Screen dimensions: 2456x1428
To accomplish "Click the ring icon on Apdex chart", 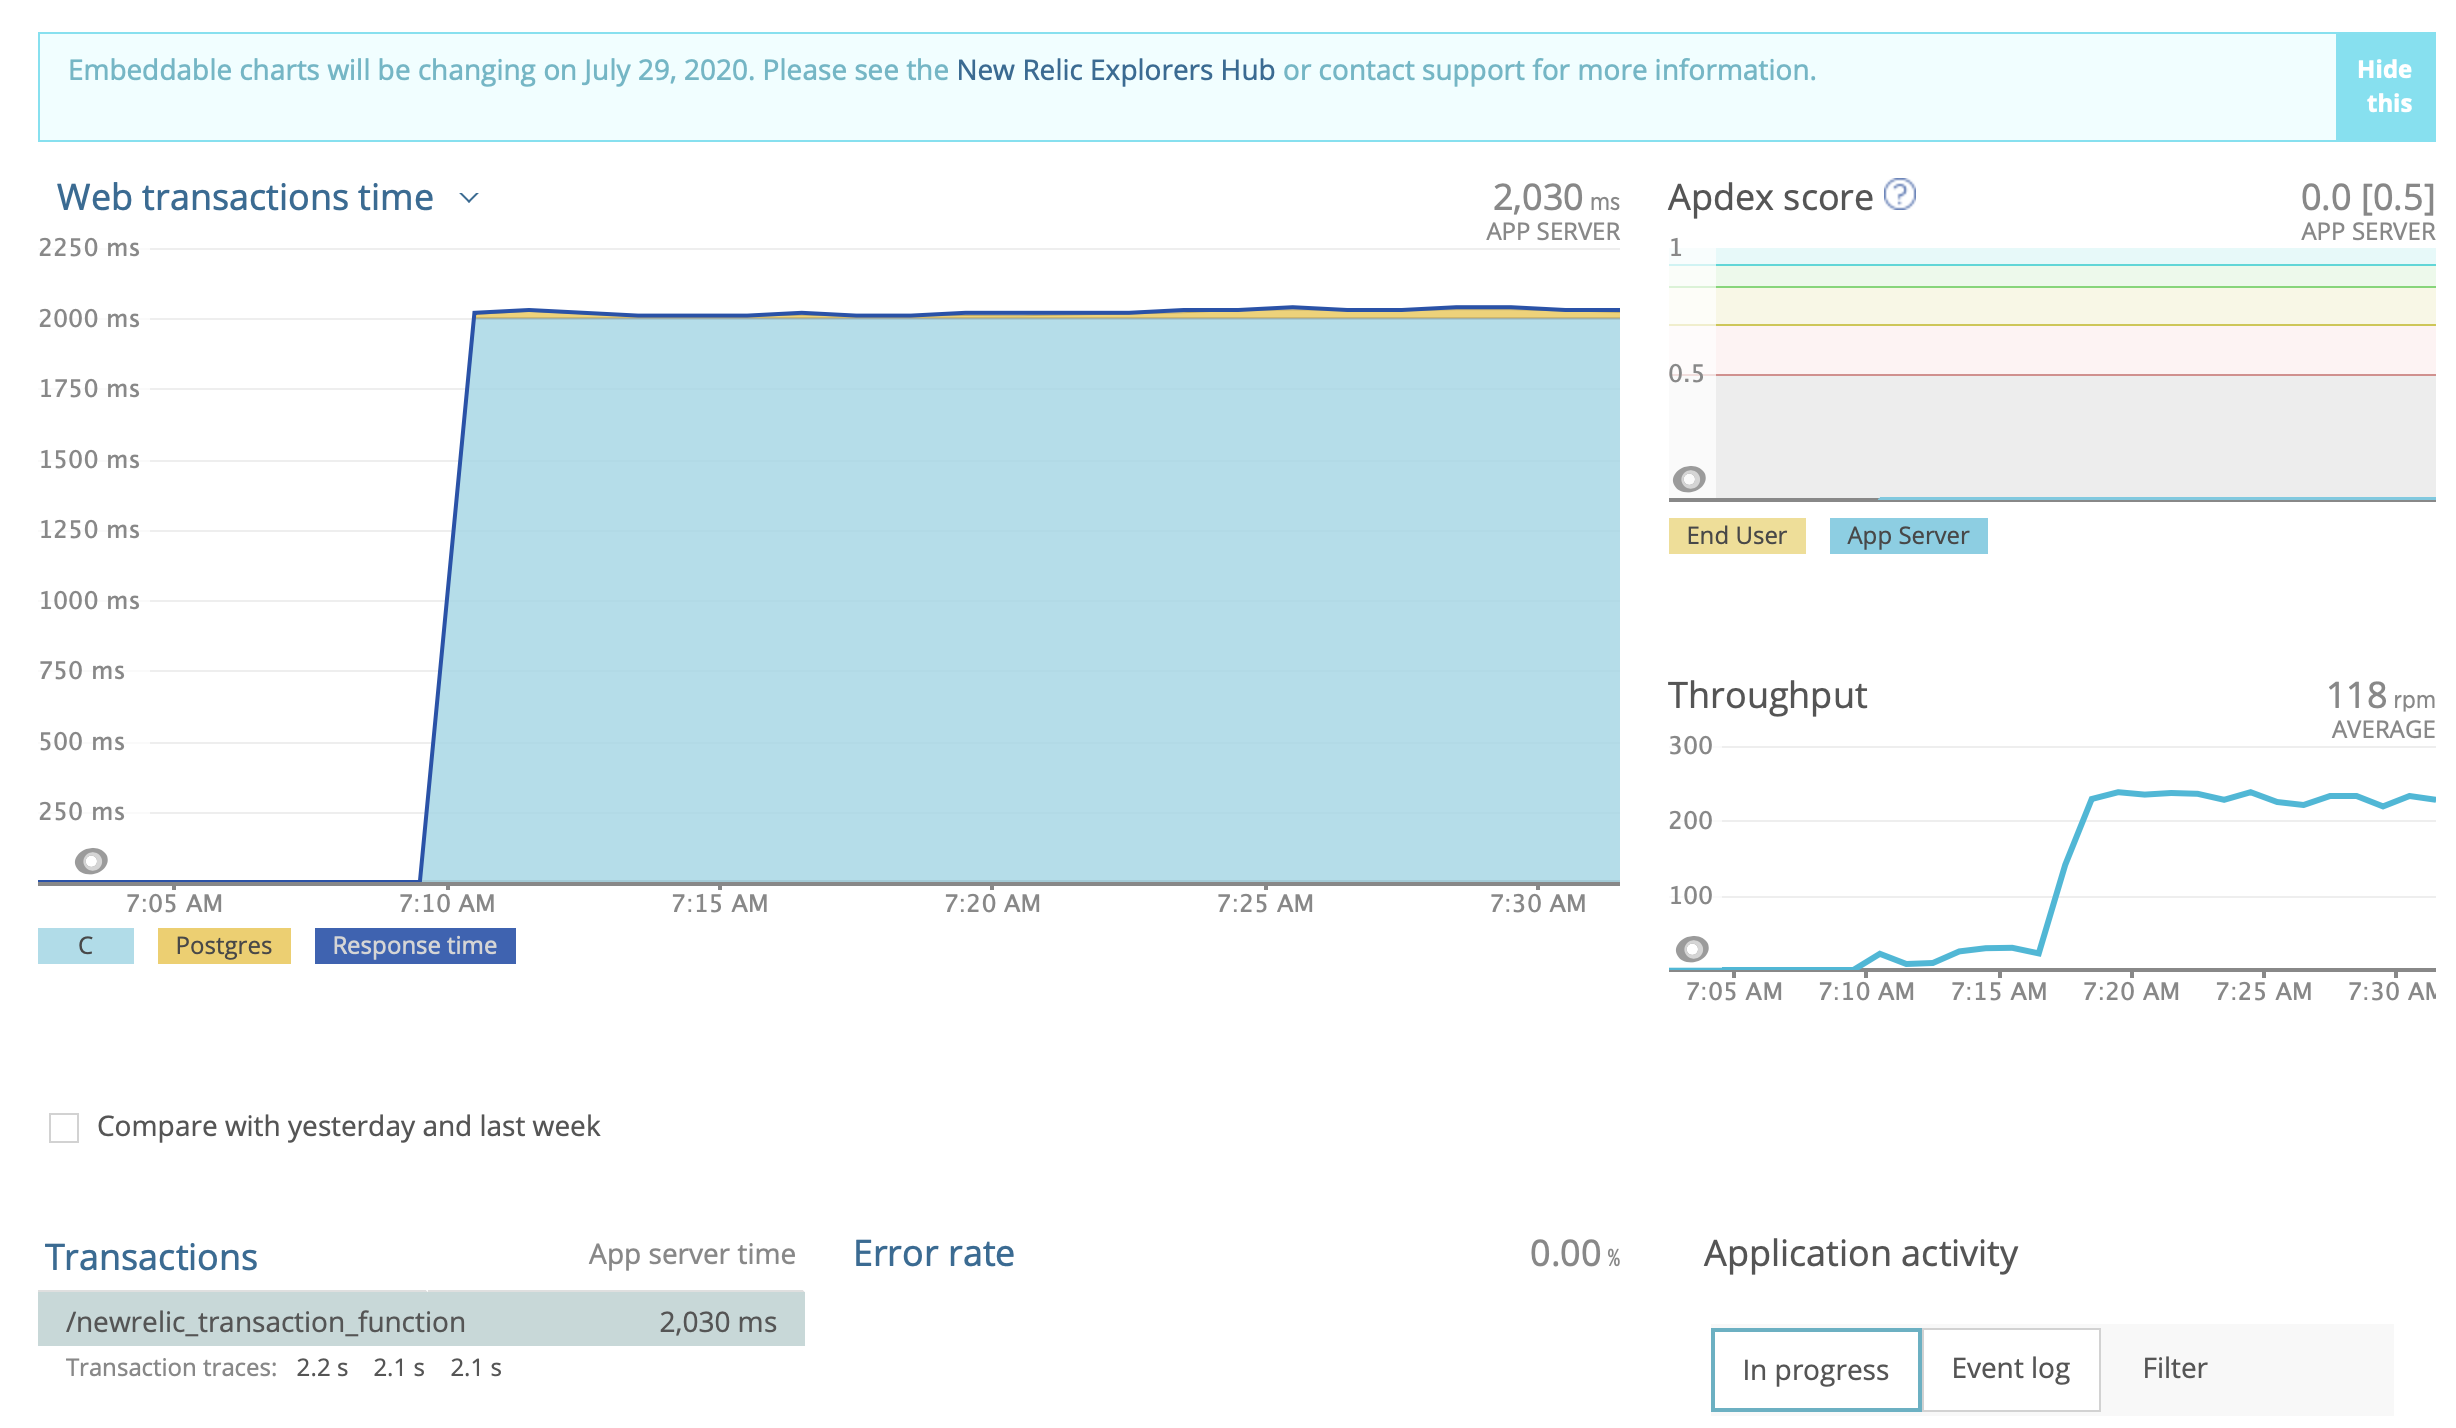I will pos(1689,479).
